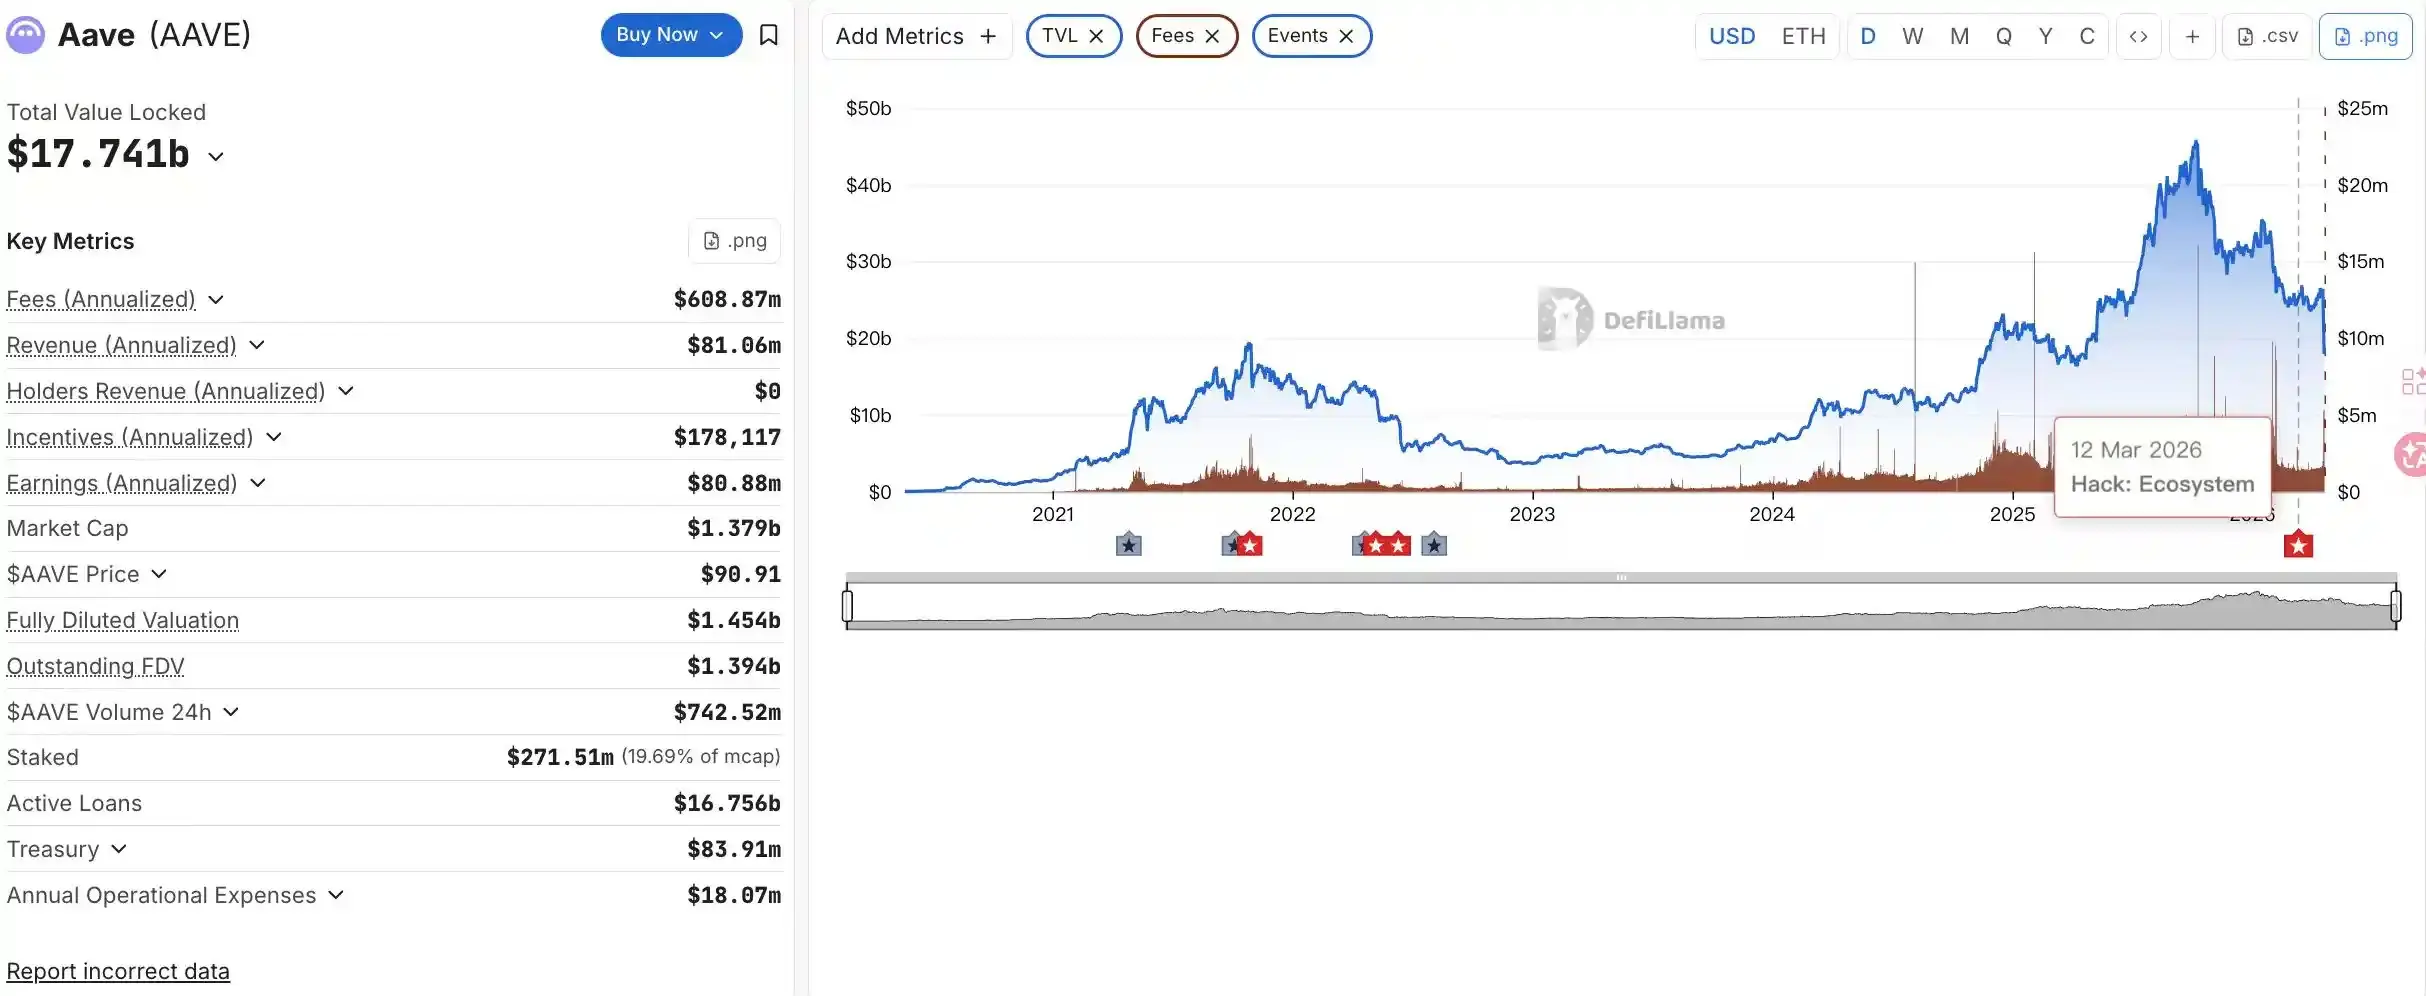
Task: Select the monthly (M) interval tab
Action: (1959, 36)
